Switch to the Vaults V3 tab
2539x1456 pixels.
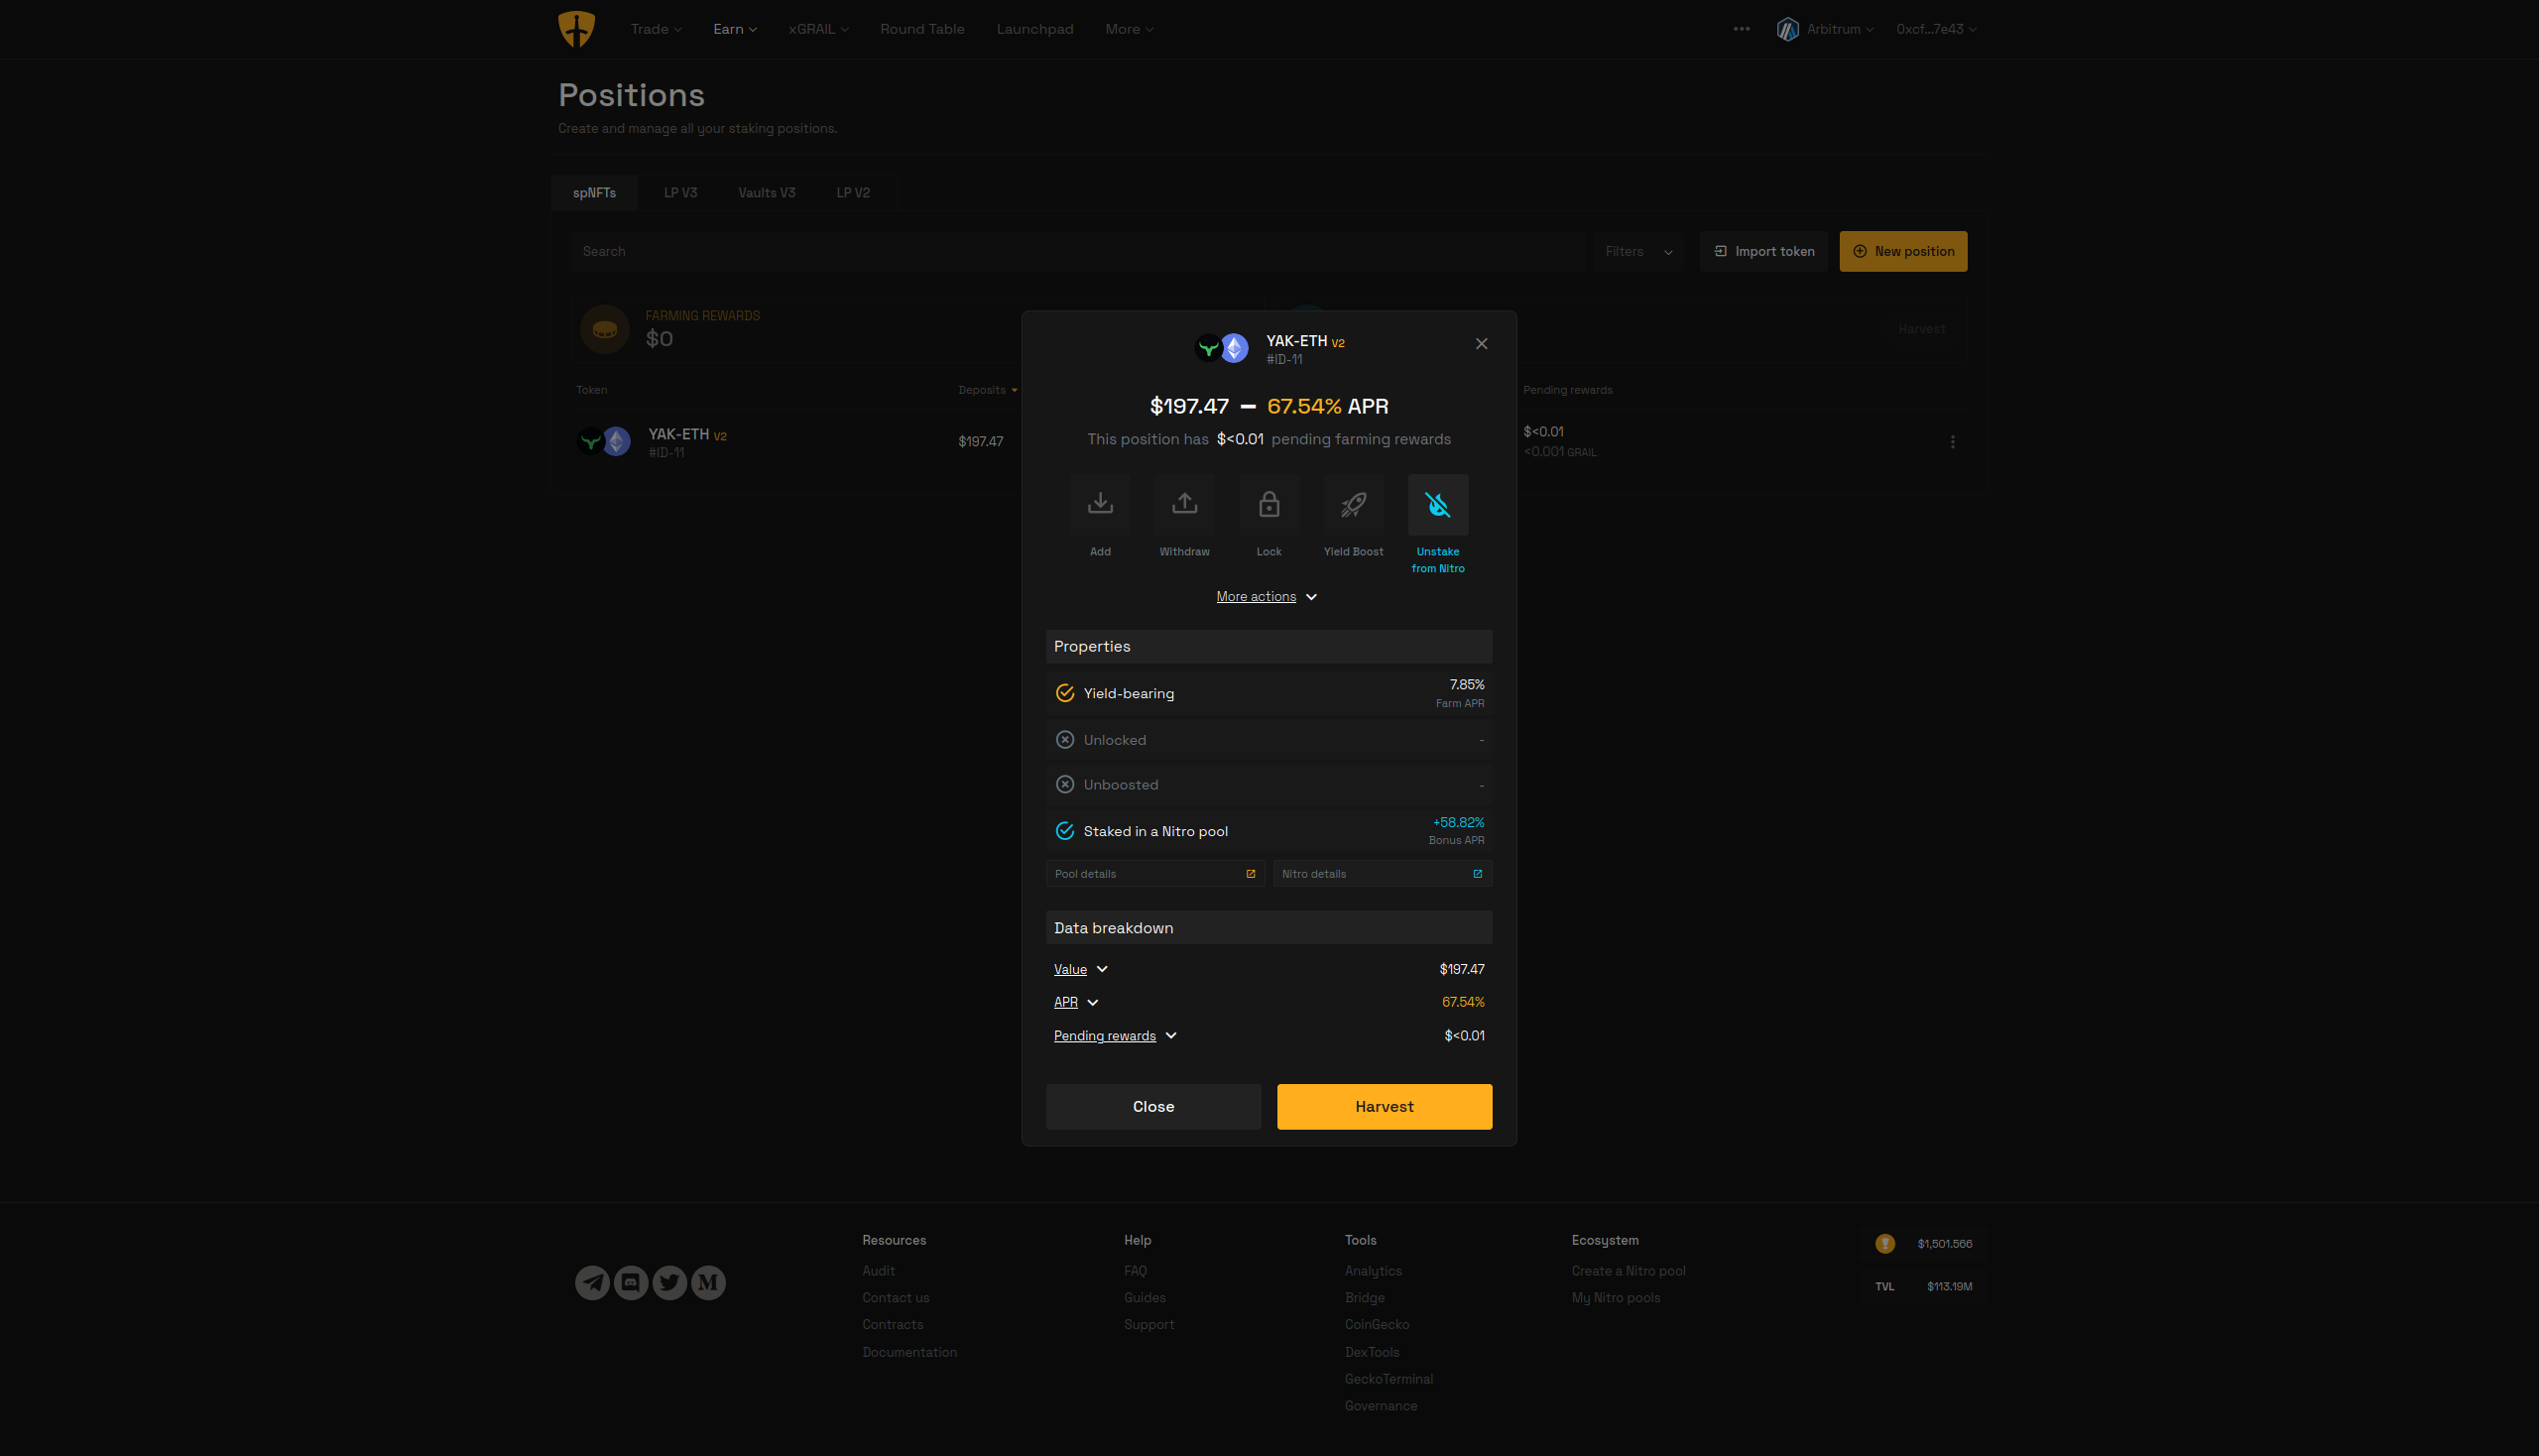(766, 191)
